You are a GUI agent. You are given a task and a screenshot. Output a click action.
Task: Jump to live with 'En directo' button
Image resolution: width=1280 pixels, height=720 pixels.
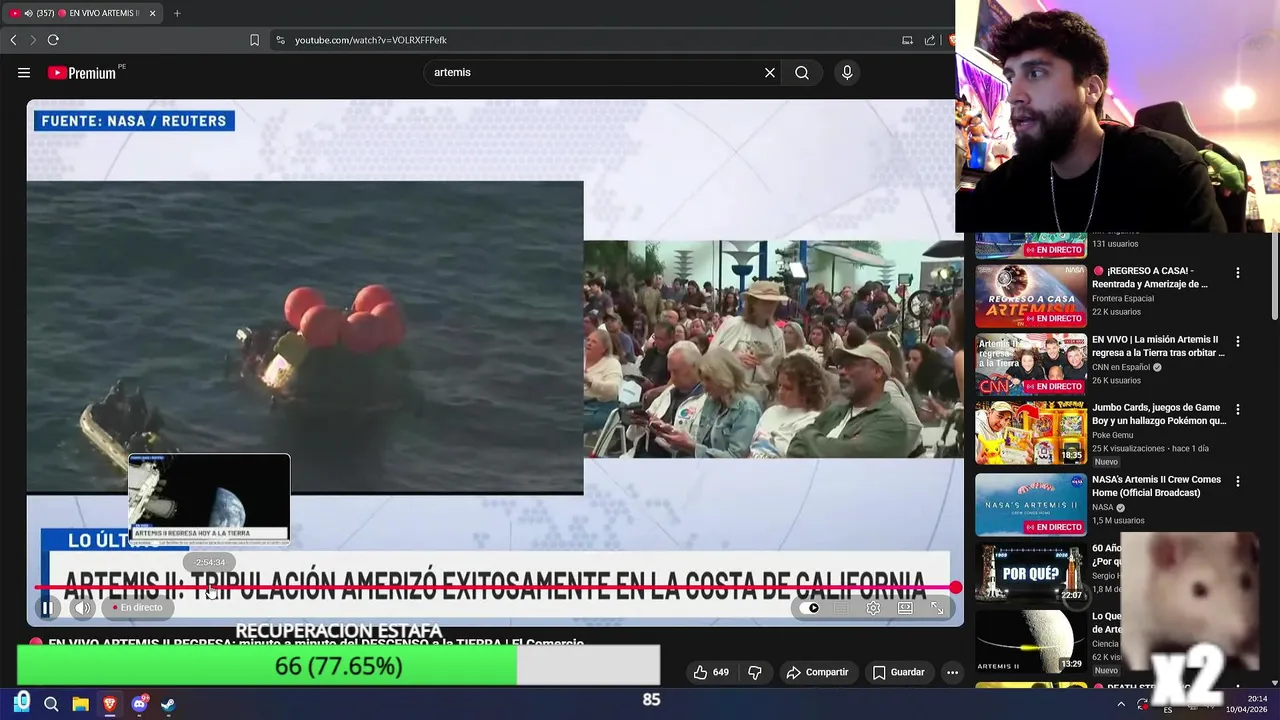(137, 607)
